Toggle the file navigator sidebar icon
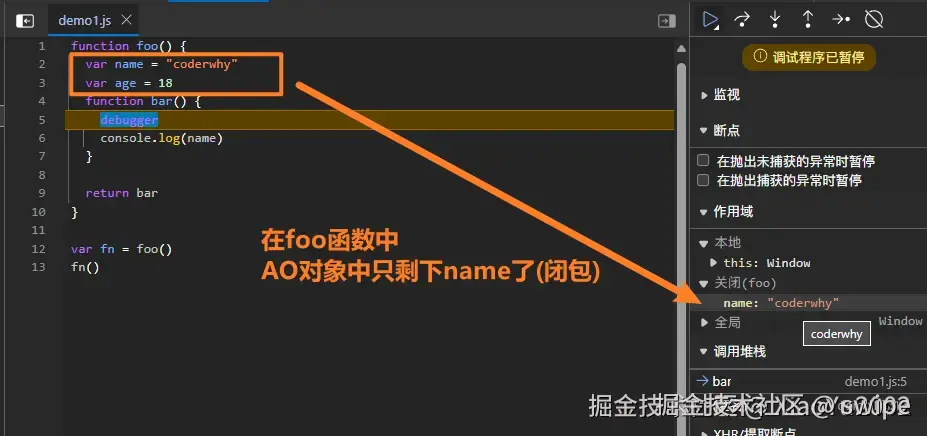The width and height of the screenshot is (927, 436). 25,21
